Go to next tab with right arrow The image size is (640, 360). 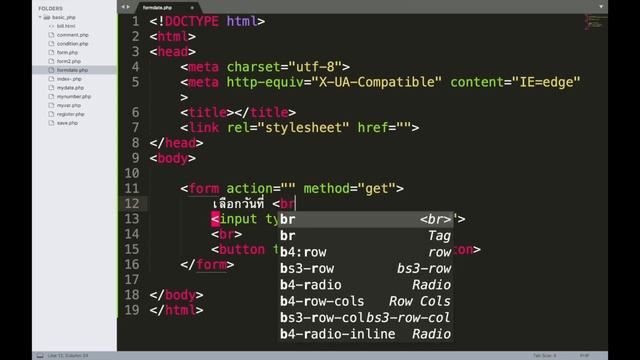(x=128, y=7)
